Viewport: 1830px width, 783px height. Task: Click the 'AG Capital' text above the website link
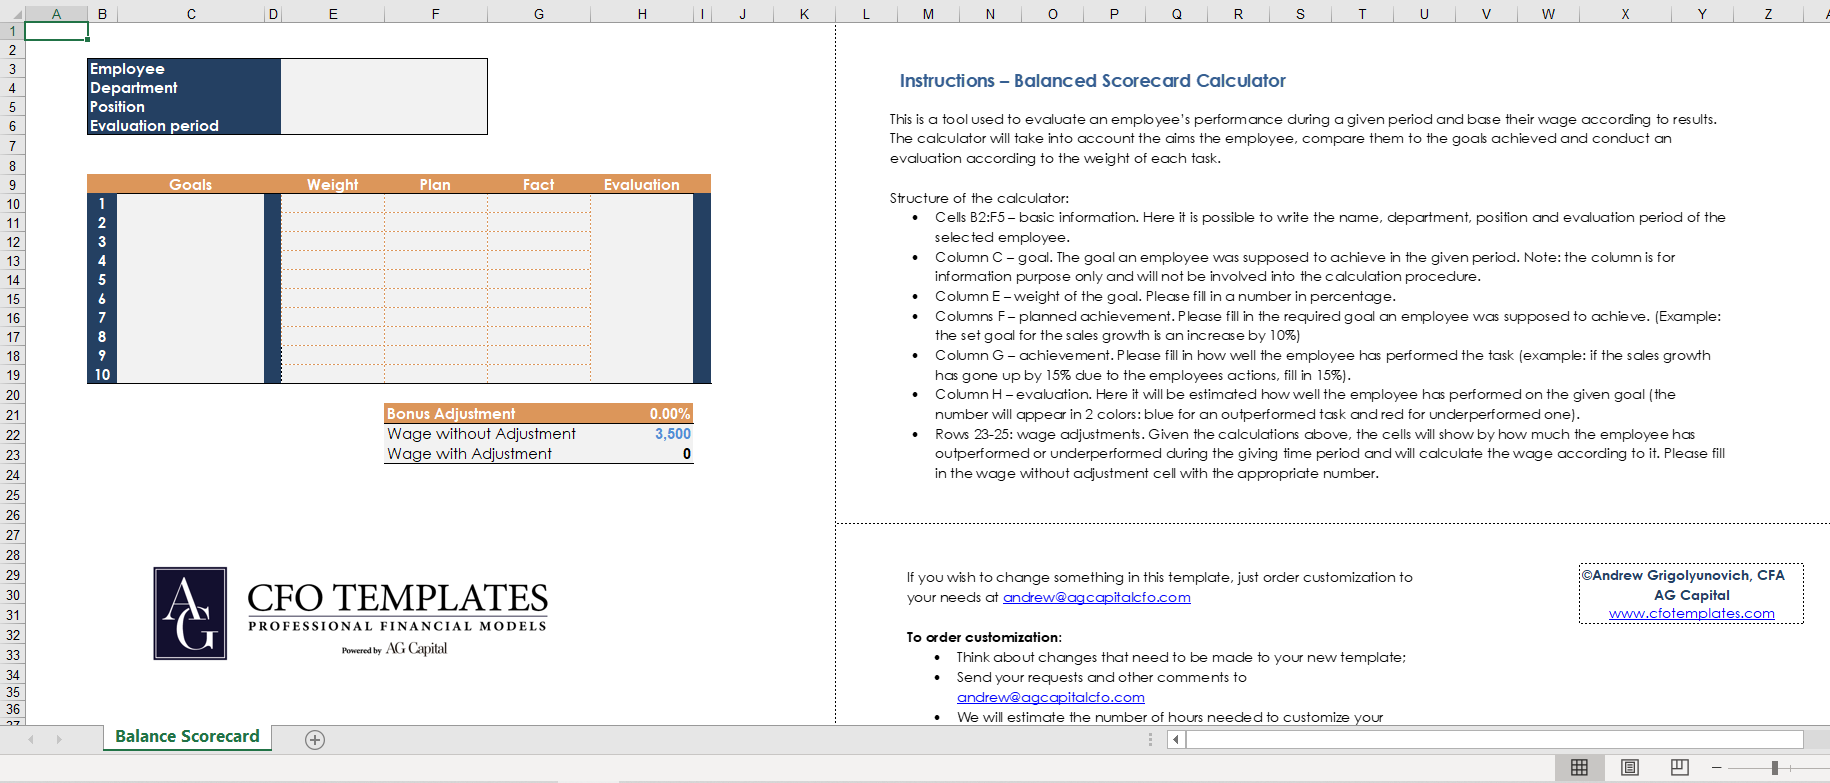pyautogui.click(x=1692, y=595)
